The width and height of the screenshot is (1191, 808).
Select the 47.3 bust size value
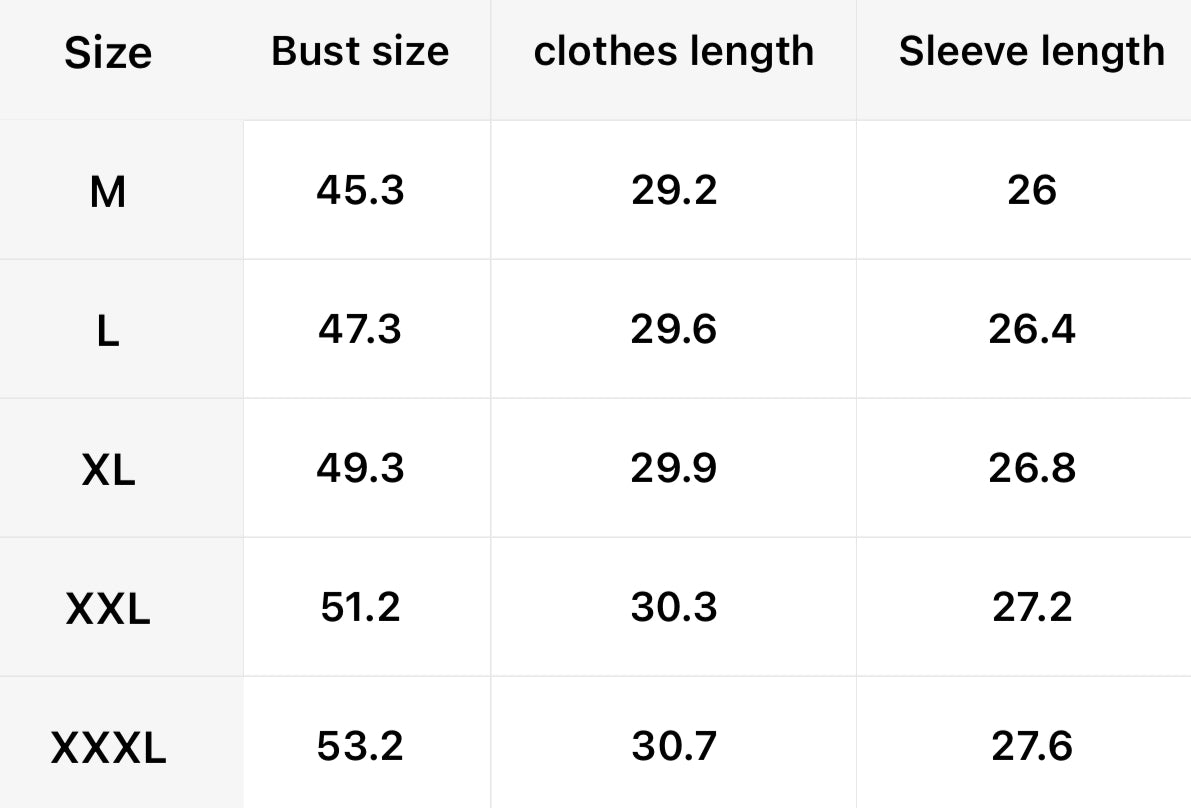click(360, 329)
